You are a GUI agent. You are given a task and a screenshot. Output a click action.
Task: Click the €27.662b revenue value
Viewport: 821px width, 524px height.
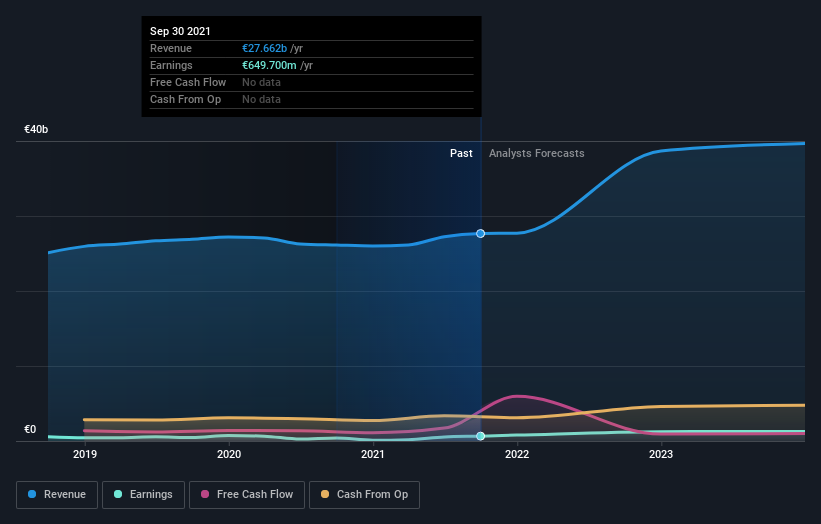pyautogui.click(x=264, y=48)
